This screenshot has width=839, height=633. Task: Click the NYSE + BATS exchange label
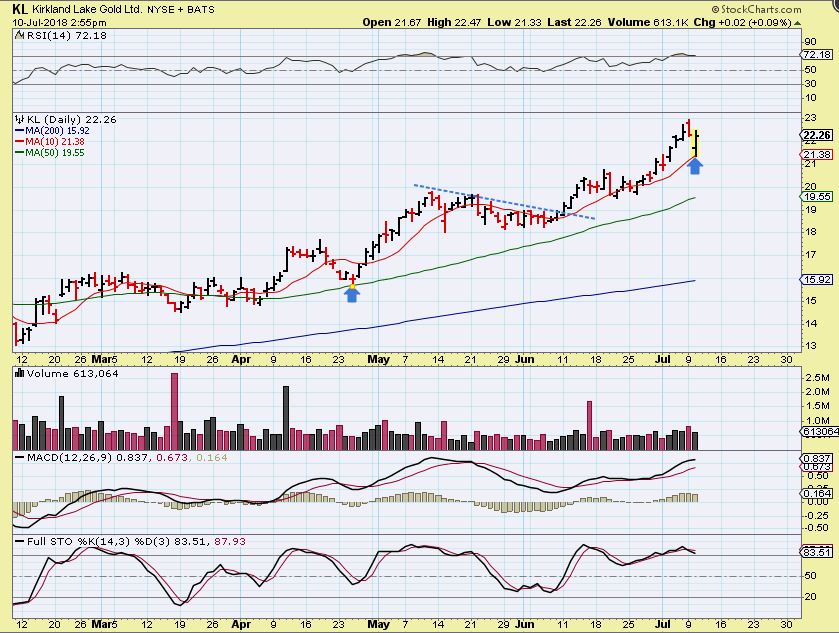pos(181,10)
